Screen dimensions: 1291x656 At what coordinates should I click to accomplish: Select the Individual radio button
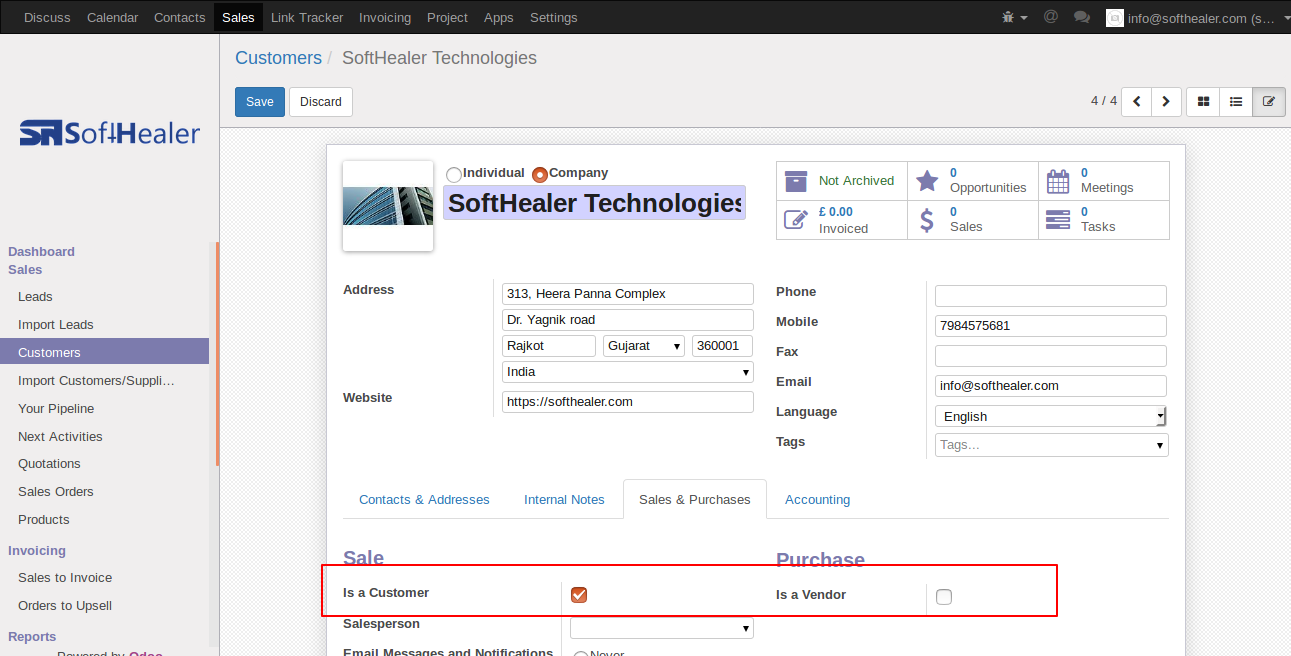(x=454, y=174)
